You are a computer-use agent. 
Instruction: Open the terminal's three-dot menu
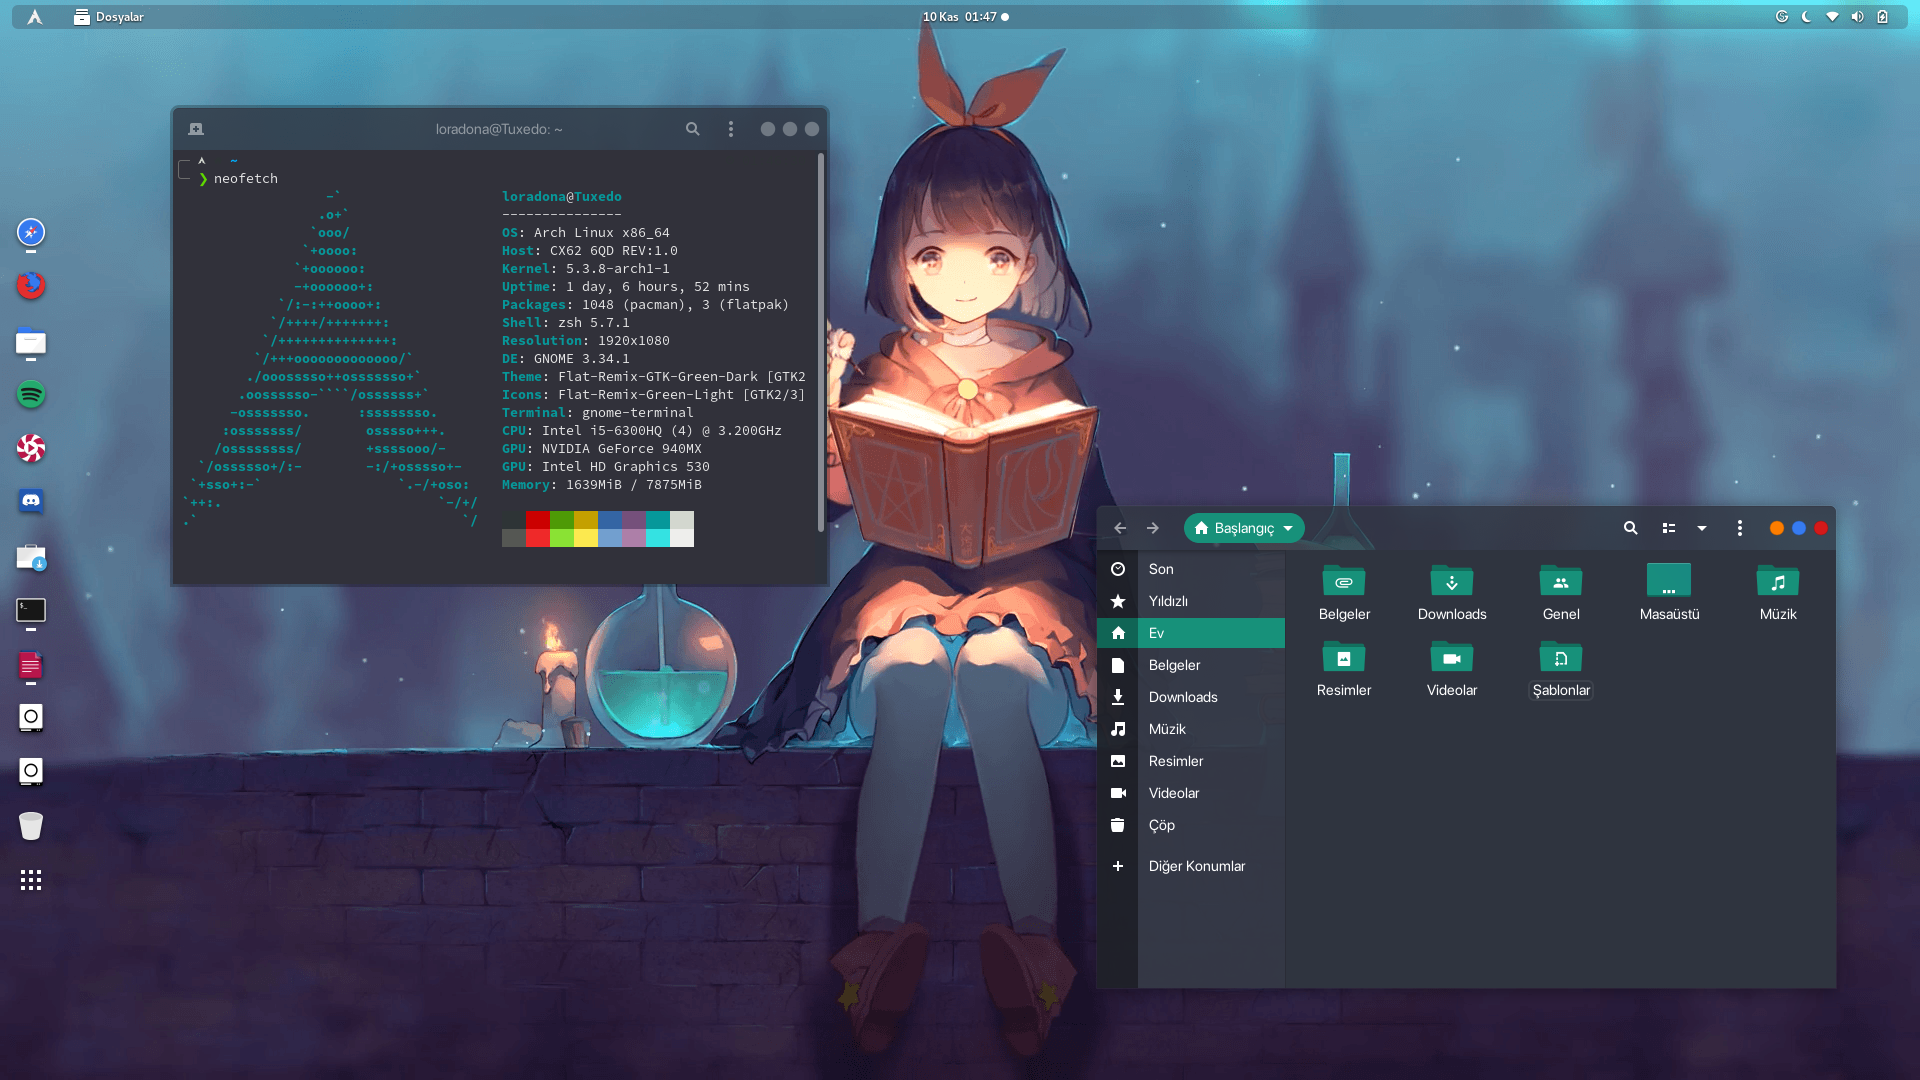click(731, 129)
